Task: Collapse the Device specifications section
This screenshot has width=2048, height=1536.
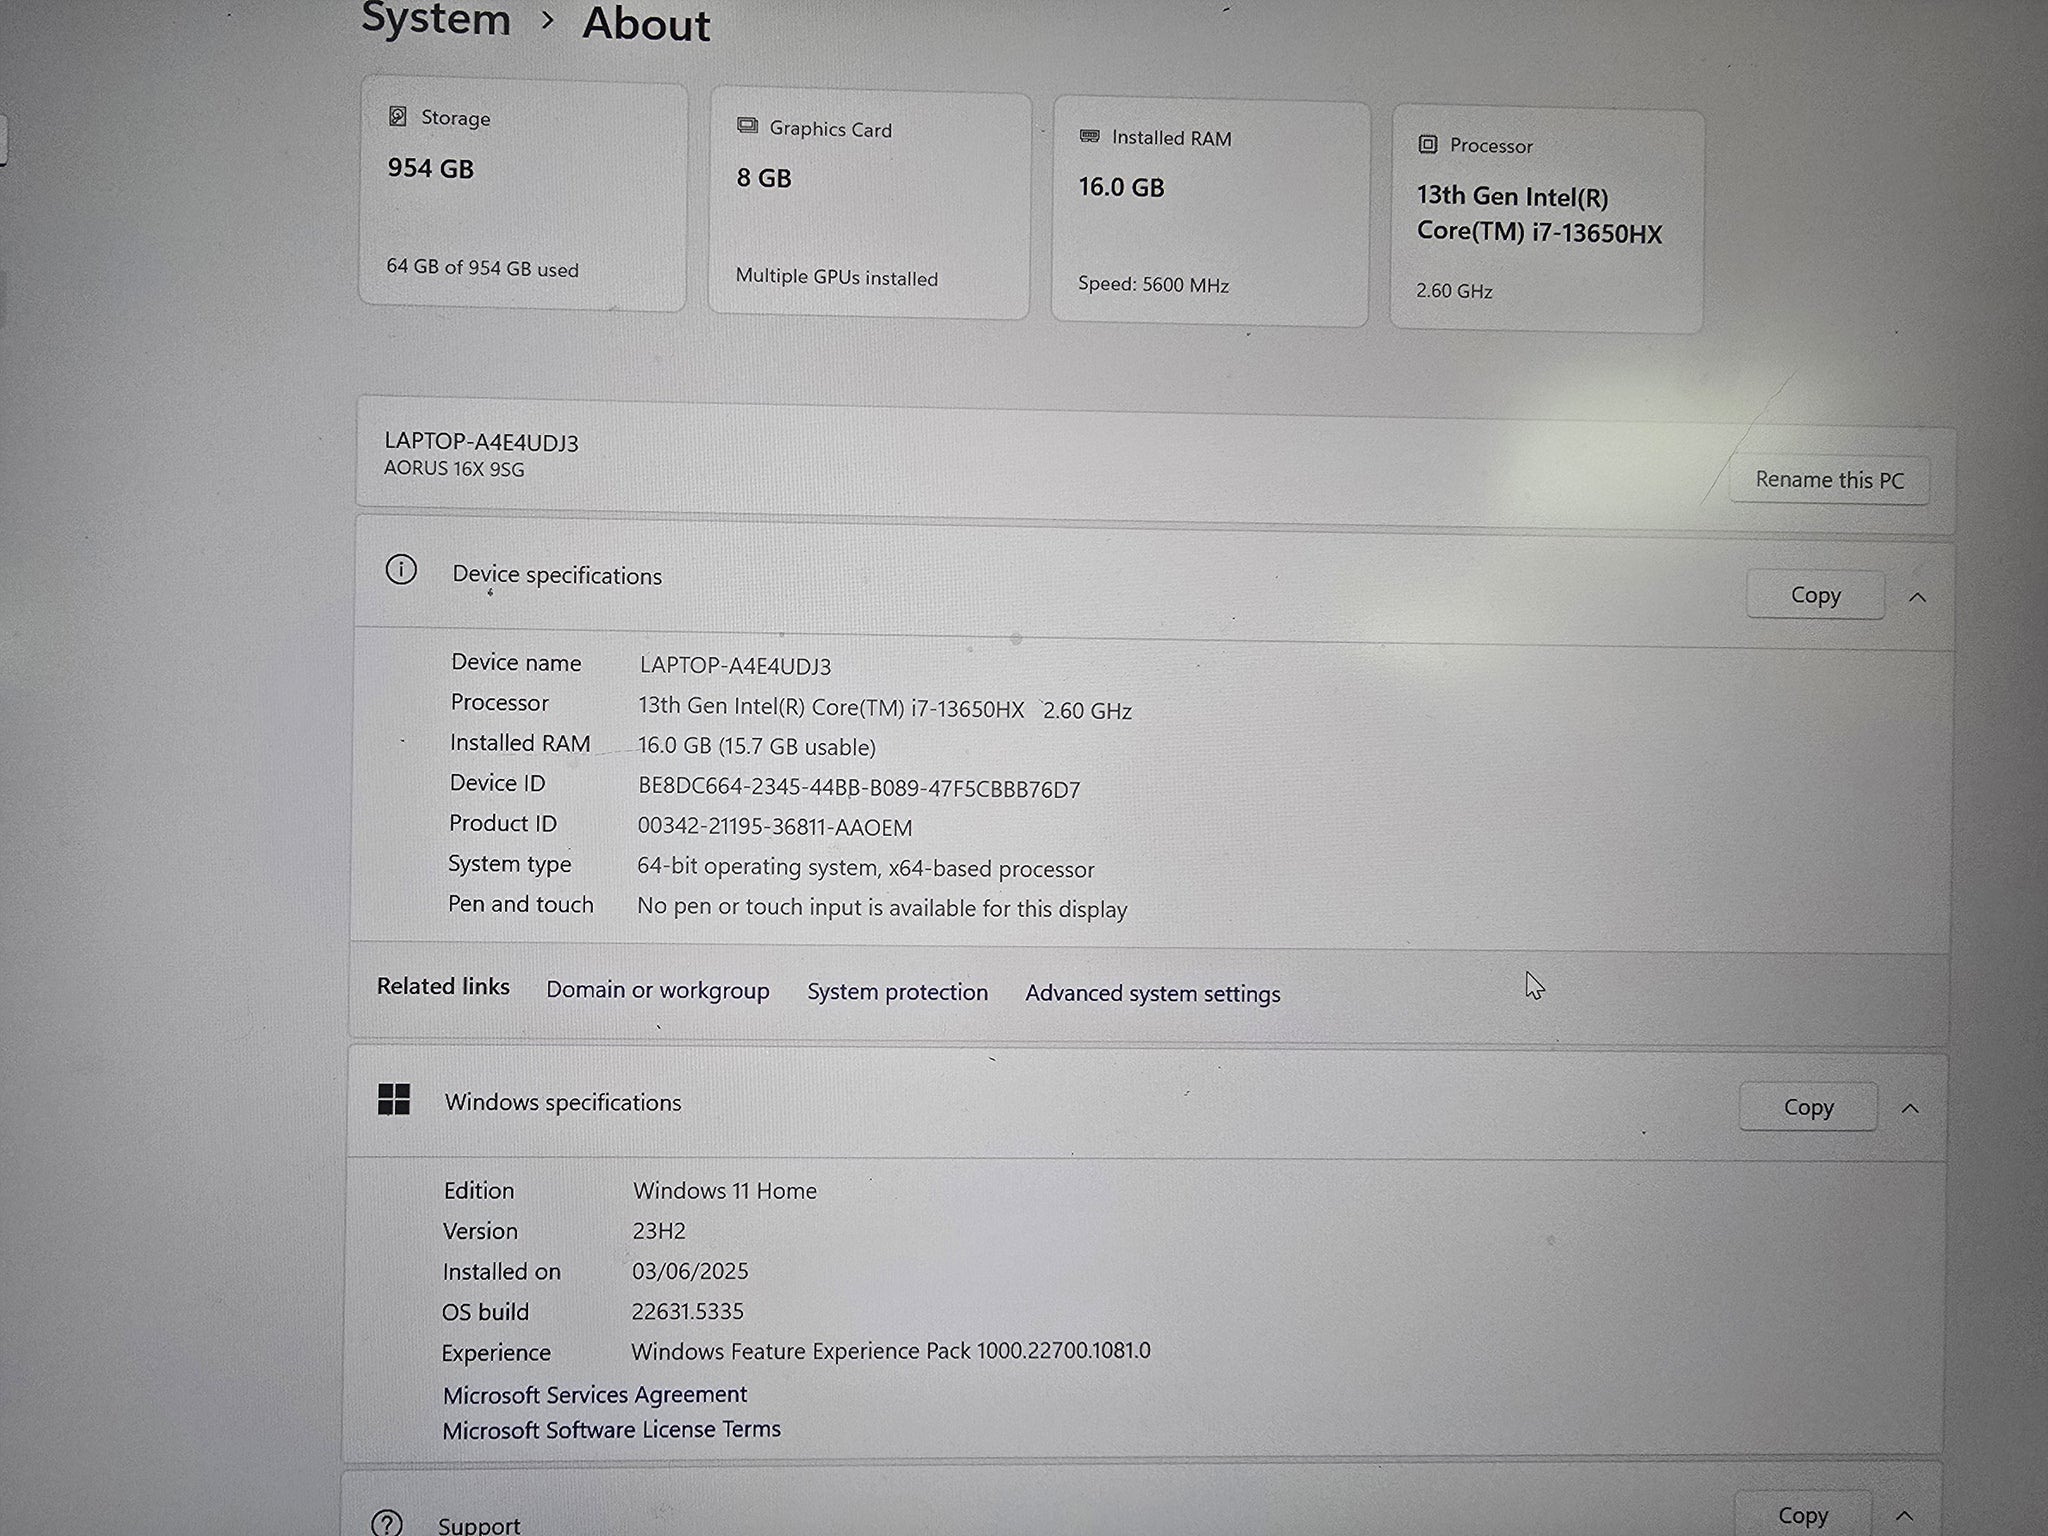Action: (1917, 597)
